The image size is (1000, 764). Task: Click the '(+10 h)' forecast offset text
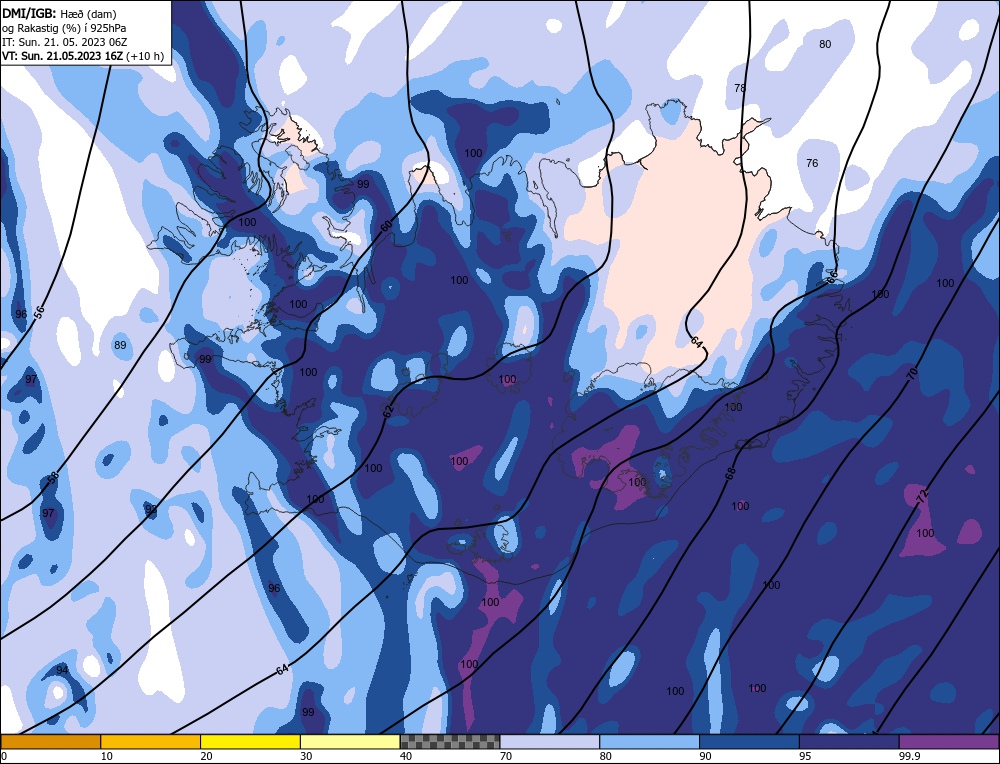point(145,56)
